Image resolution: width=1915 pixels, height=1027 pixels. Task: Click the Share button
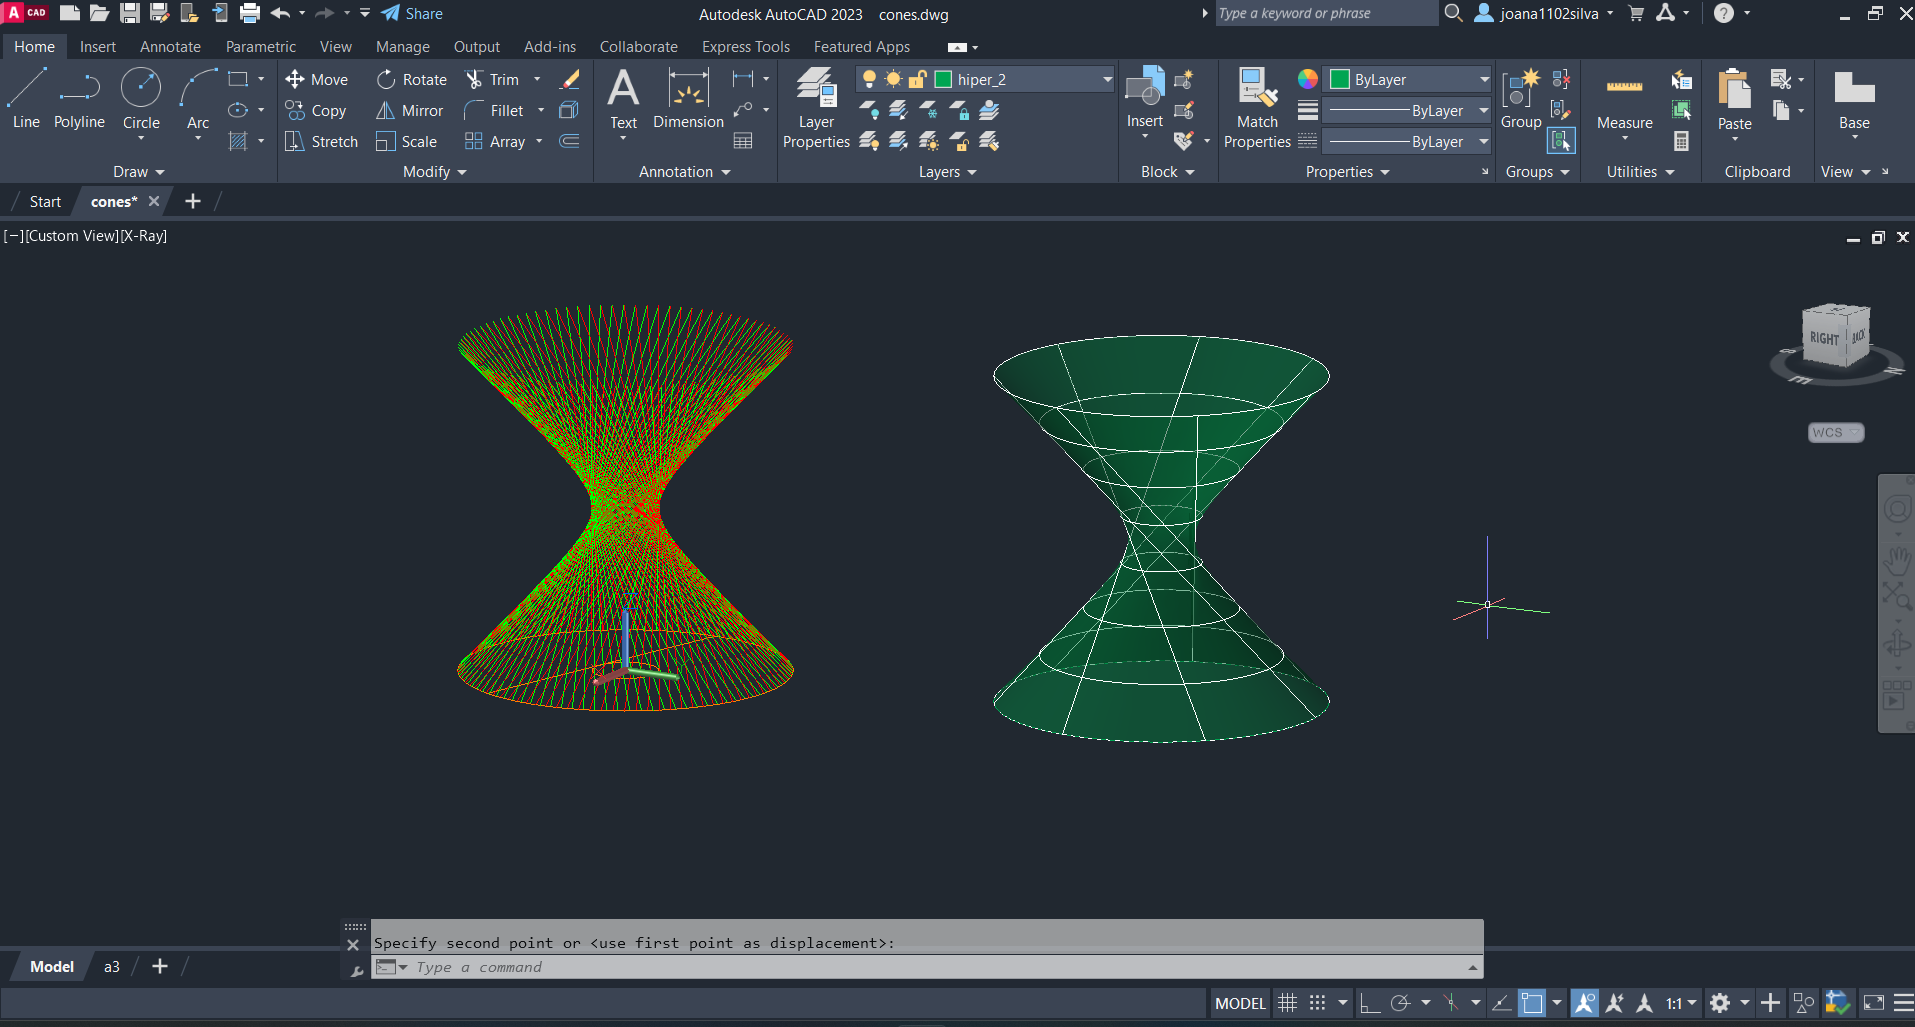[x=412, y=14]
